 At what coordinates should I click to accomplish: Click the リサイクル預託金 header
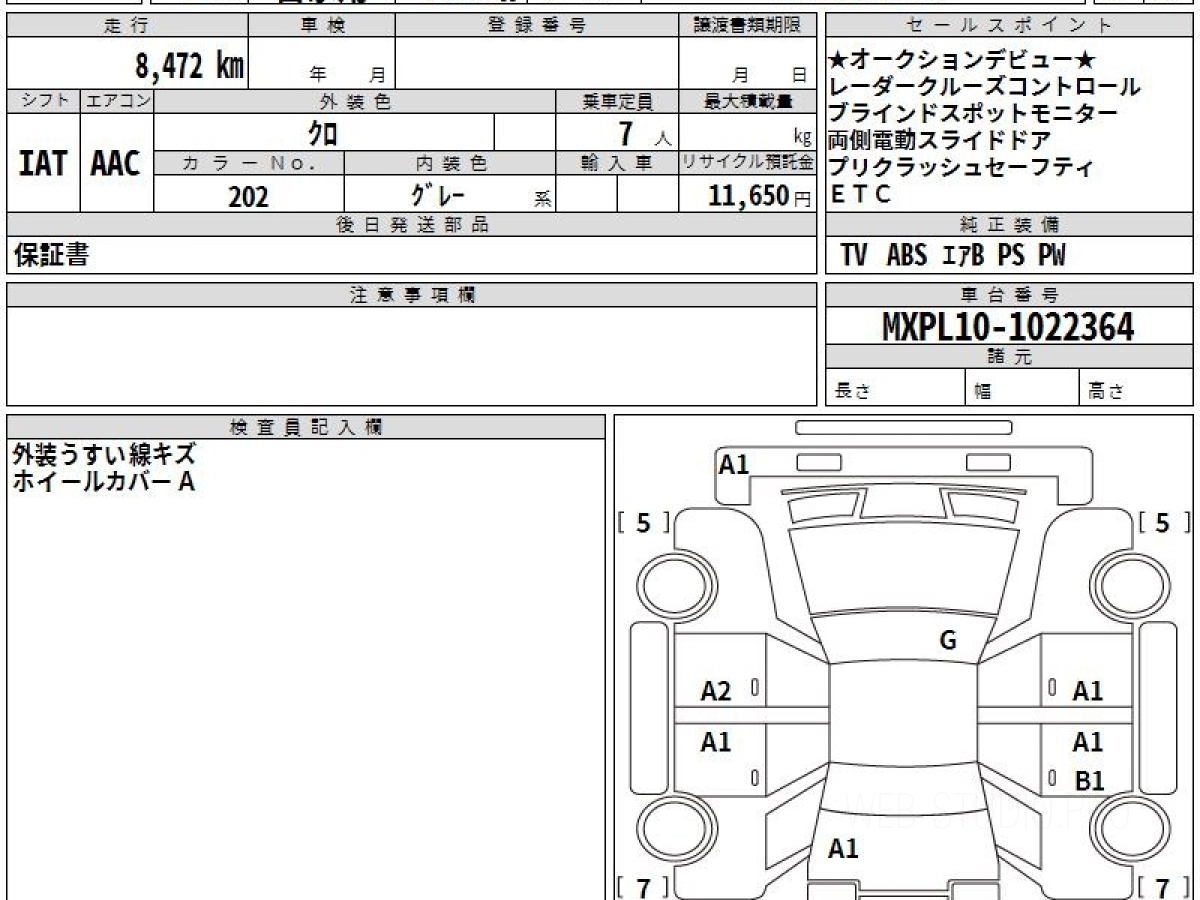click(748, 163)
